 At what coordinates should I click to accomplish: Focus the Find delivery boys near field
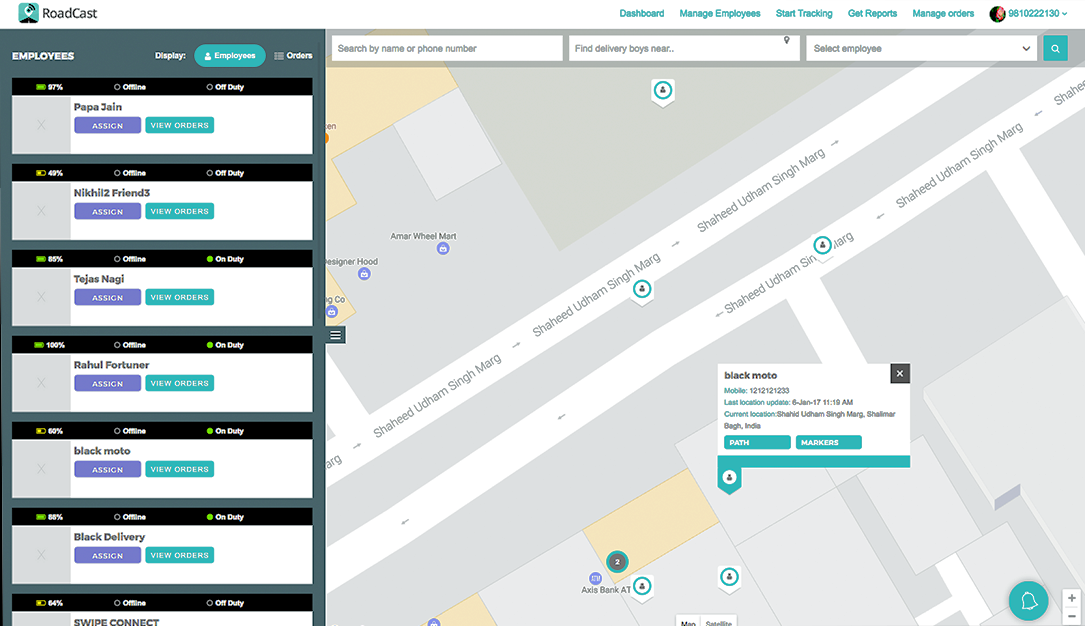(684, 48)
